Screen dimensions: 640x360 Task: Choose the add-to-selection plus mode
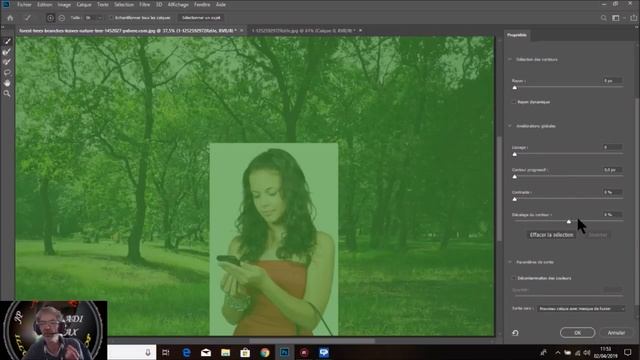click(50, 18)
